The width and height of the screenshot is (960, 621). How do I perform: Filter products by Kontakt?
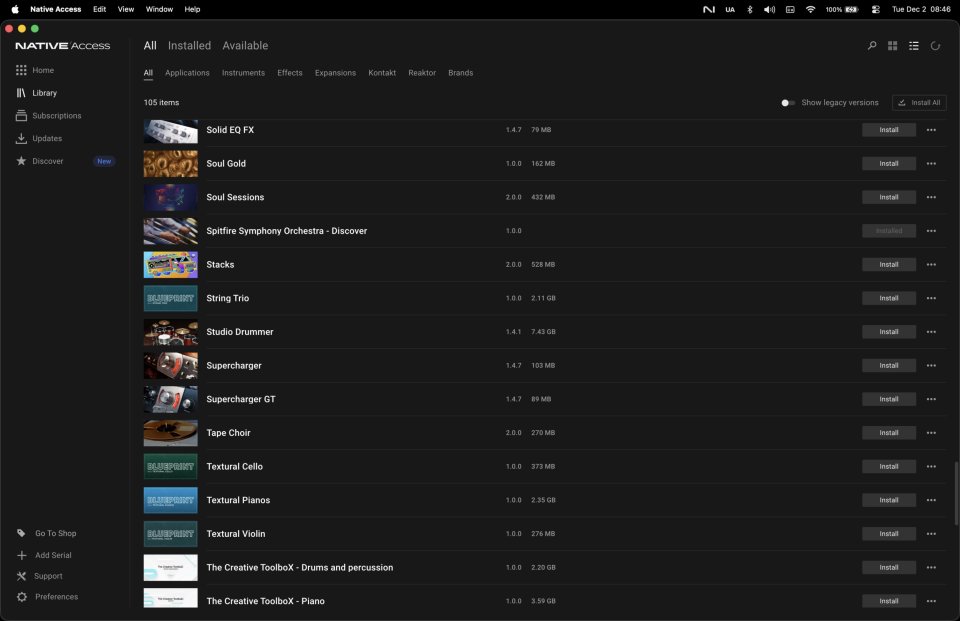pyautogui.click(x=381, y=72)
